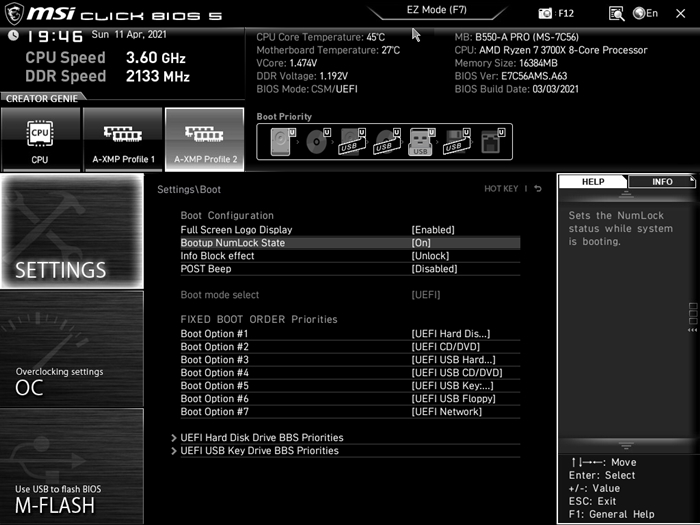Close the BIOS with the X button
The width and height of the screenshot is (700, 525).
(x=680, y=14)
